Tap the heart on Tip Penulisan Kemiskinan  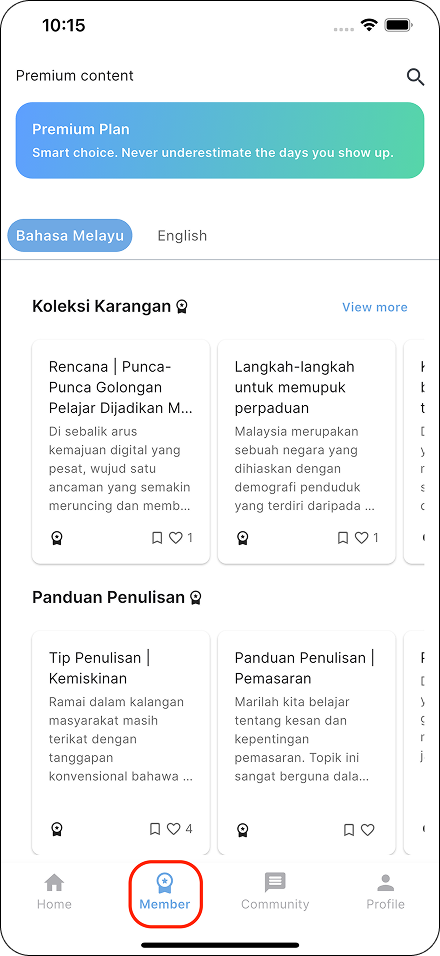[x=174, y=829]
